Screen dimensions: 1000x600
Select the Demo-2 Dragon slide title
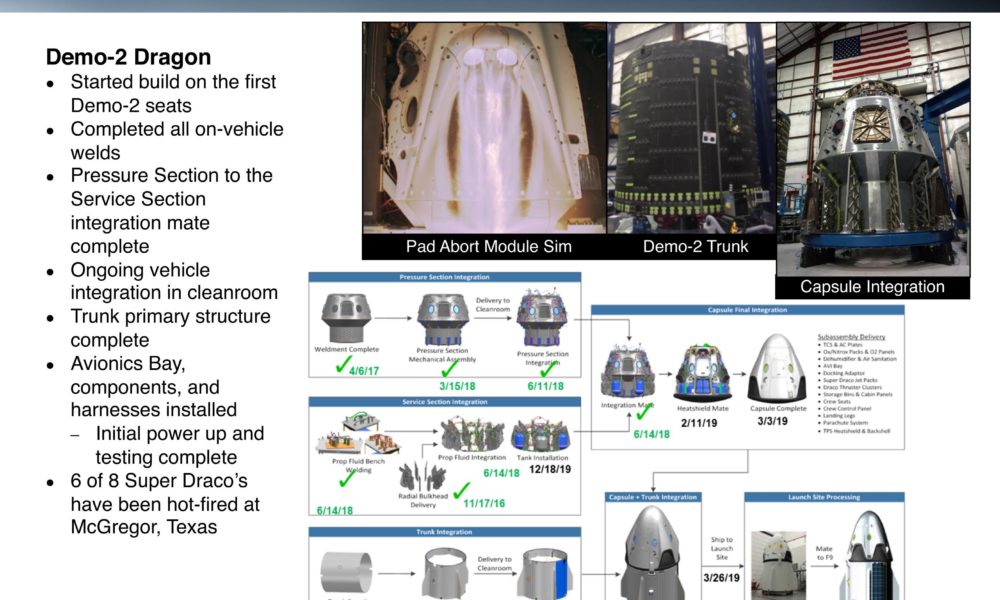pos(128,57)
